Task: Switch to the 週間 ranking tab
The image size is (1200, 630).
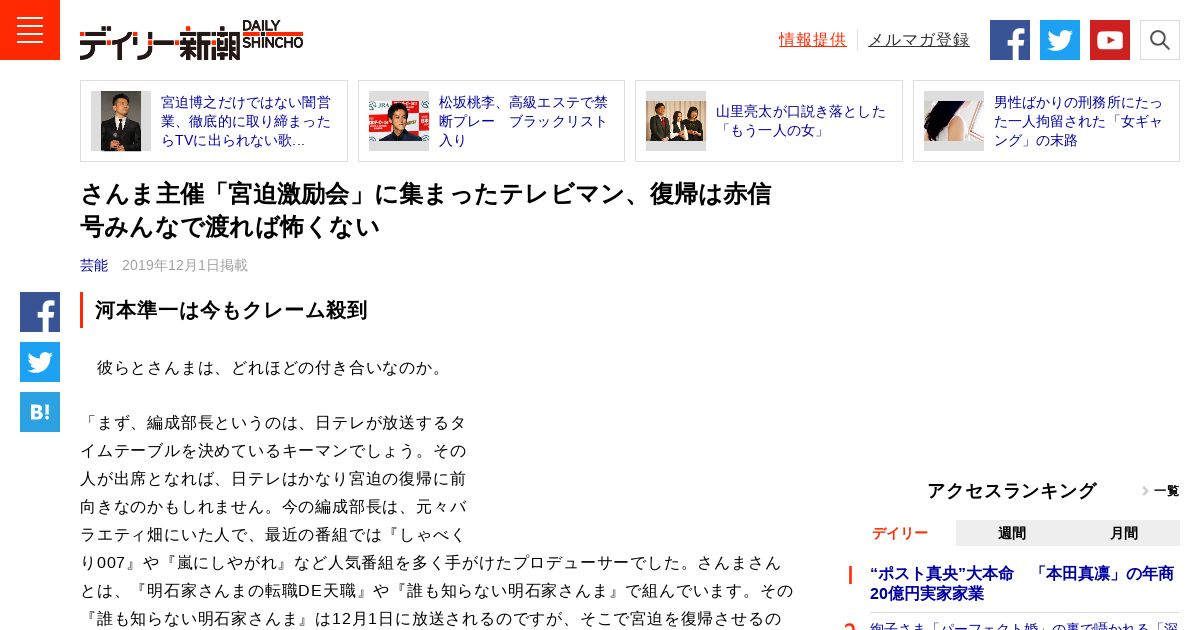Action: [x=1012, y=533]
